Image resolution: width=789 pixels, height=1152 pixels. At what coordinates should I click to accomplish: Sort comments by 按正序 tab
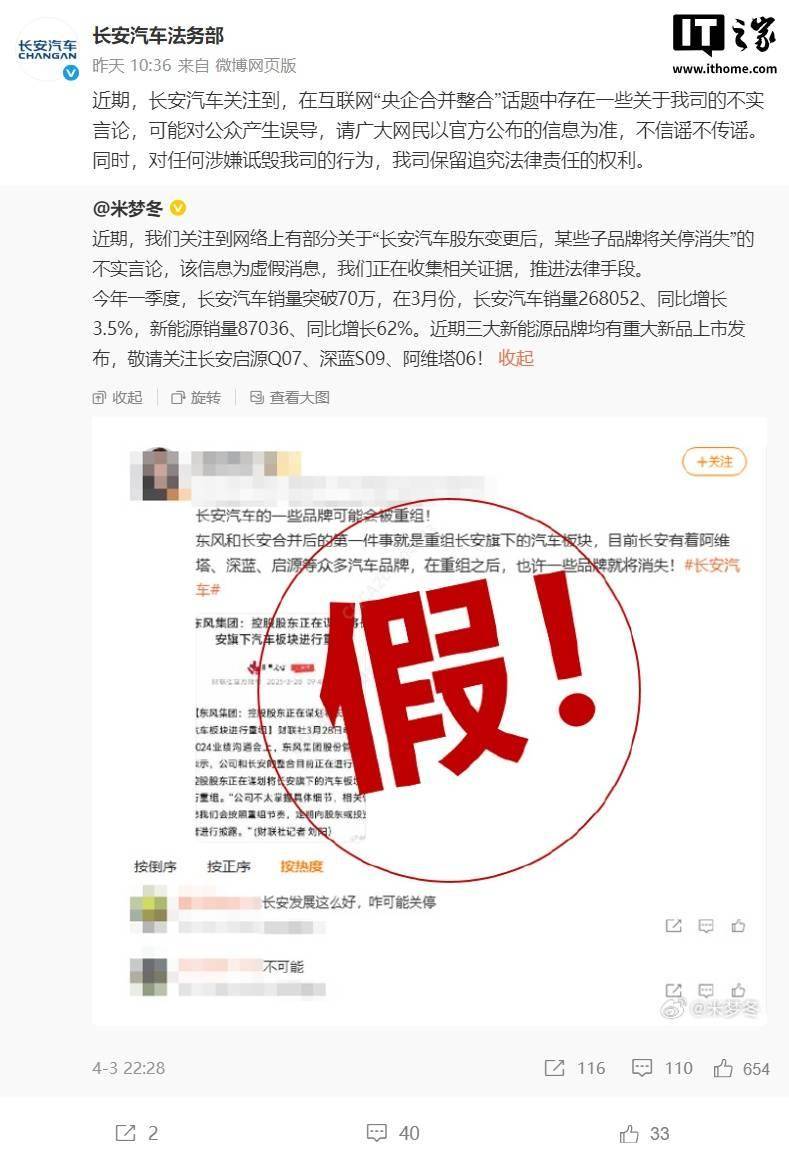[x=228, y=866]
